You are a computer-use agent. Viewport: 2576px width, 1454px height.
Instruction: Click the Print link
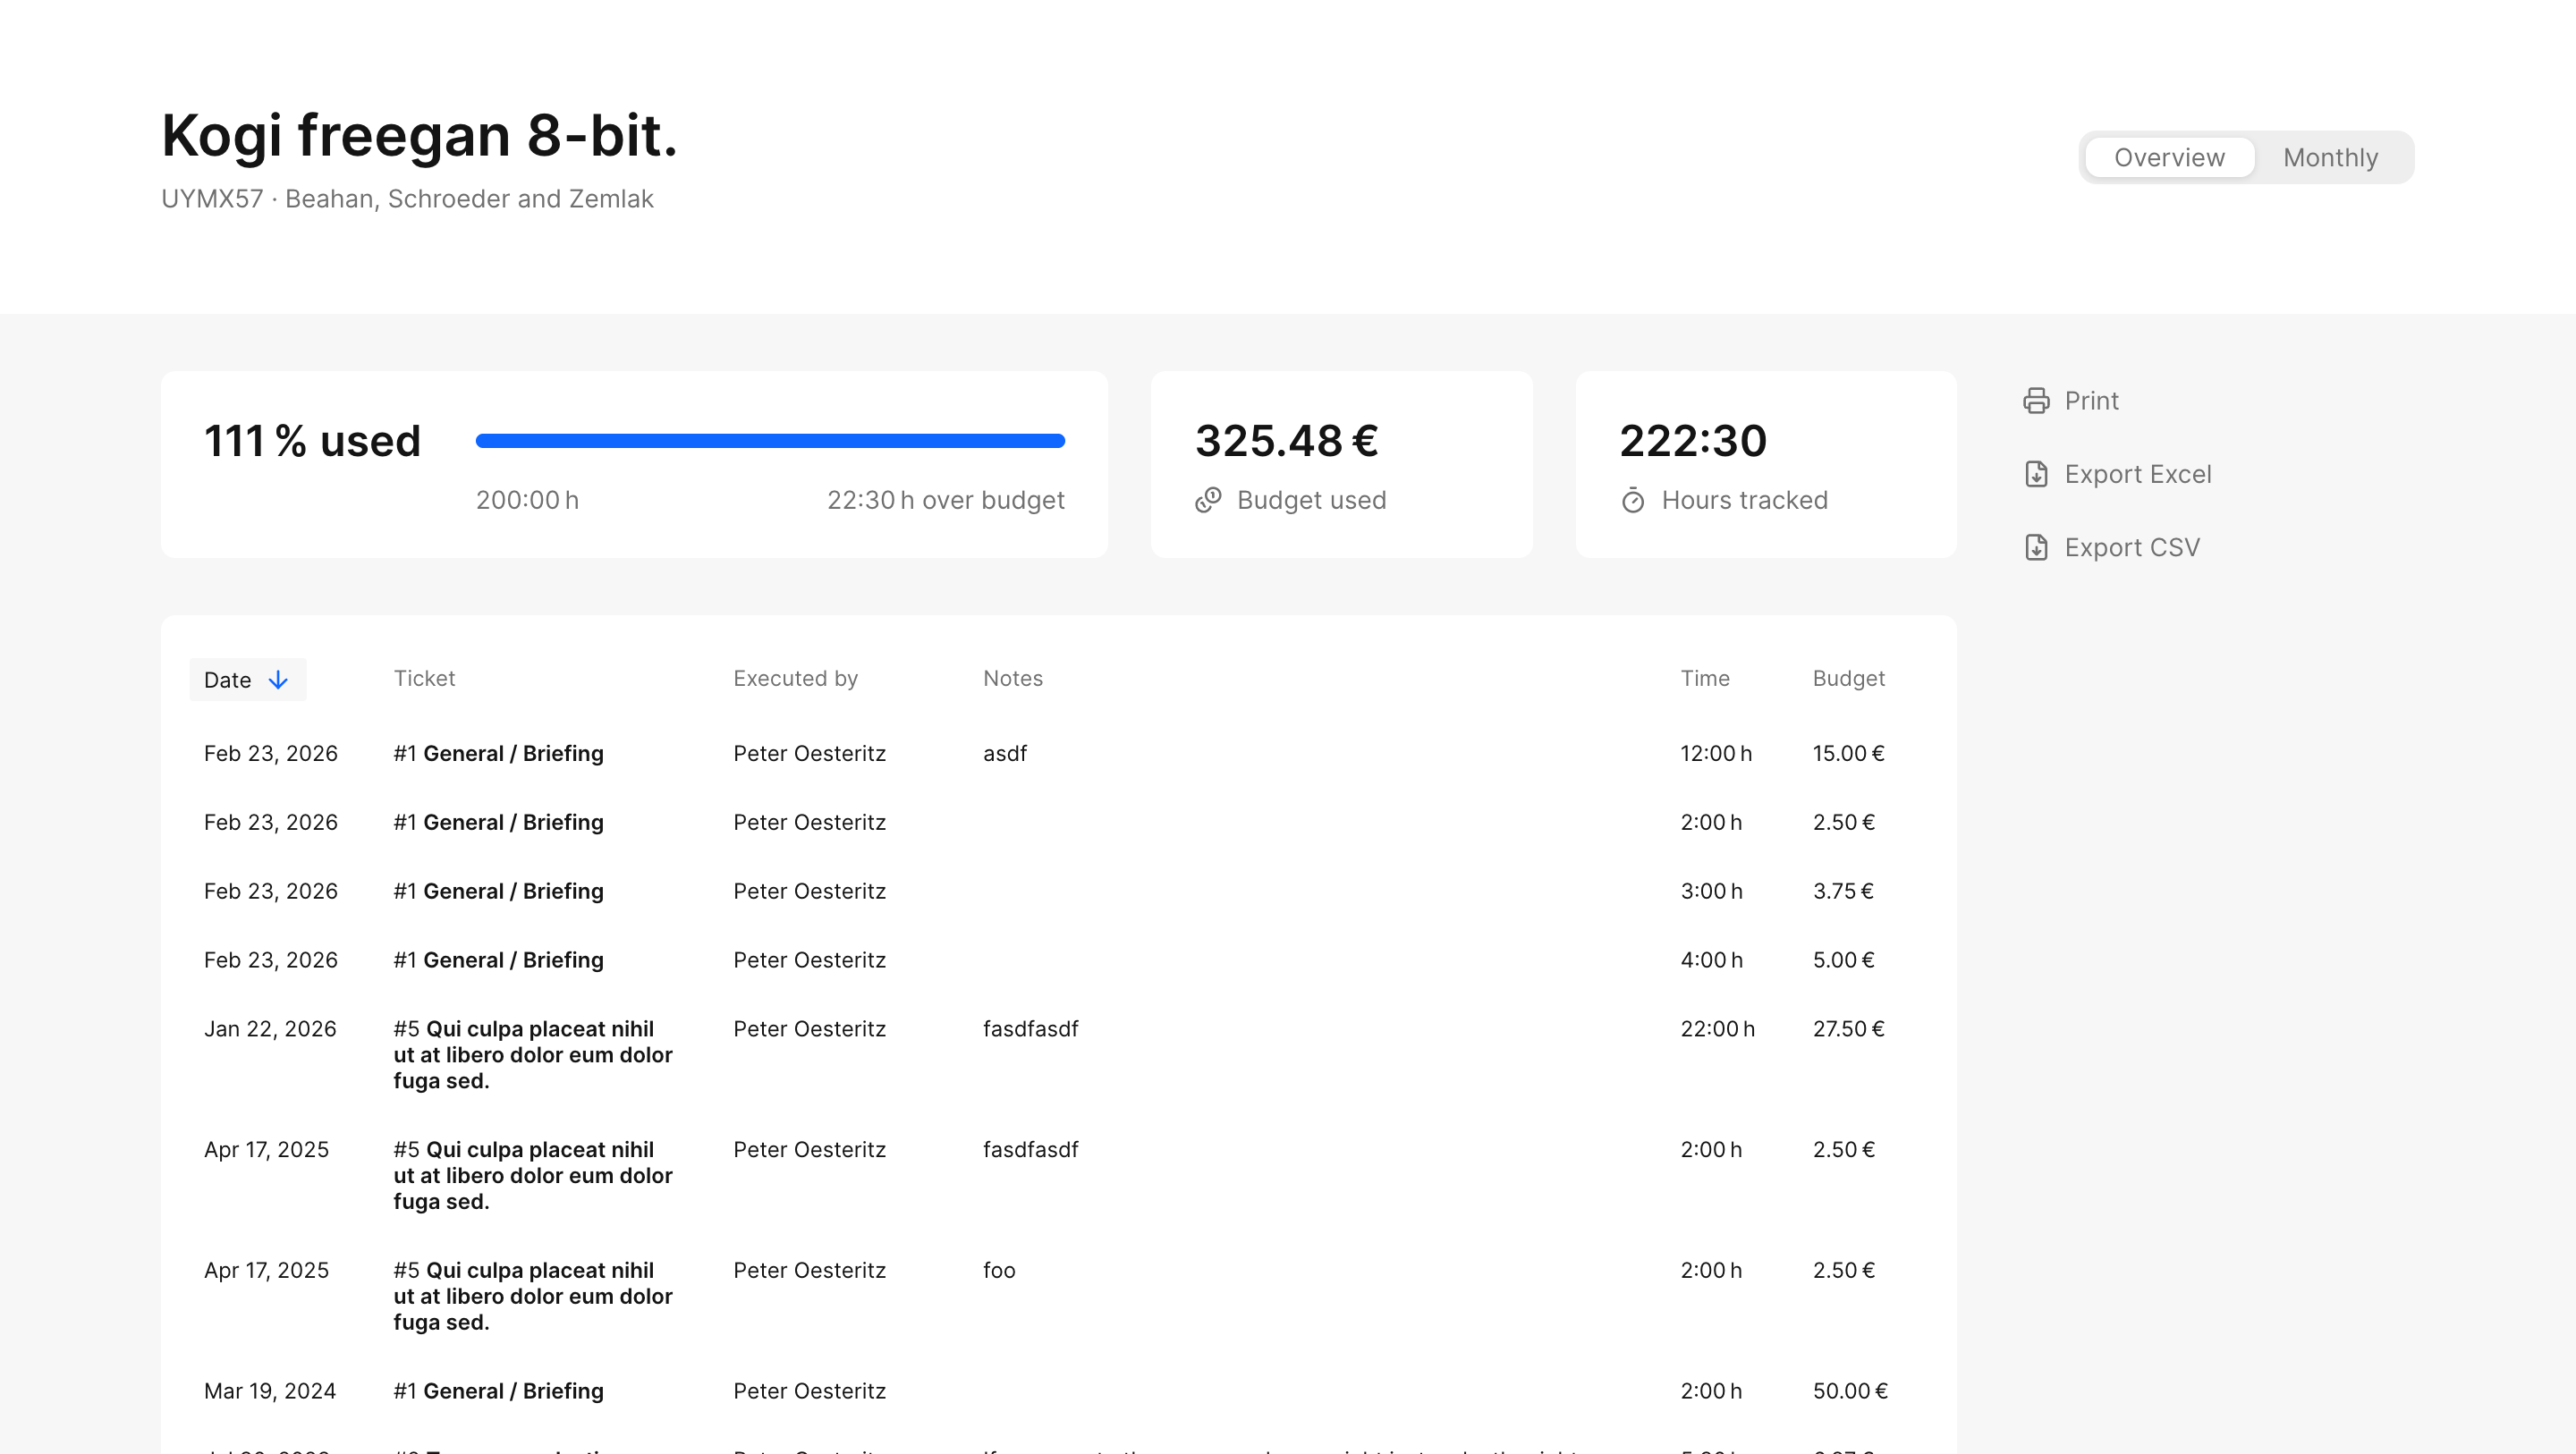click(2070, 401)
